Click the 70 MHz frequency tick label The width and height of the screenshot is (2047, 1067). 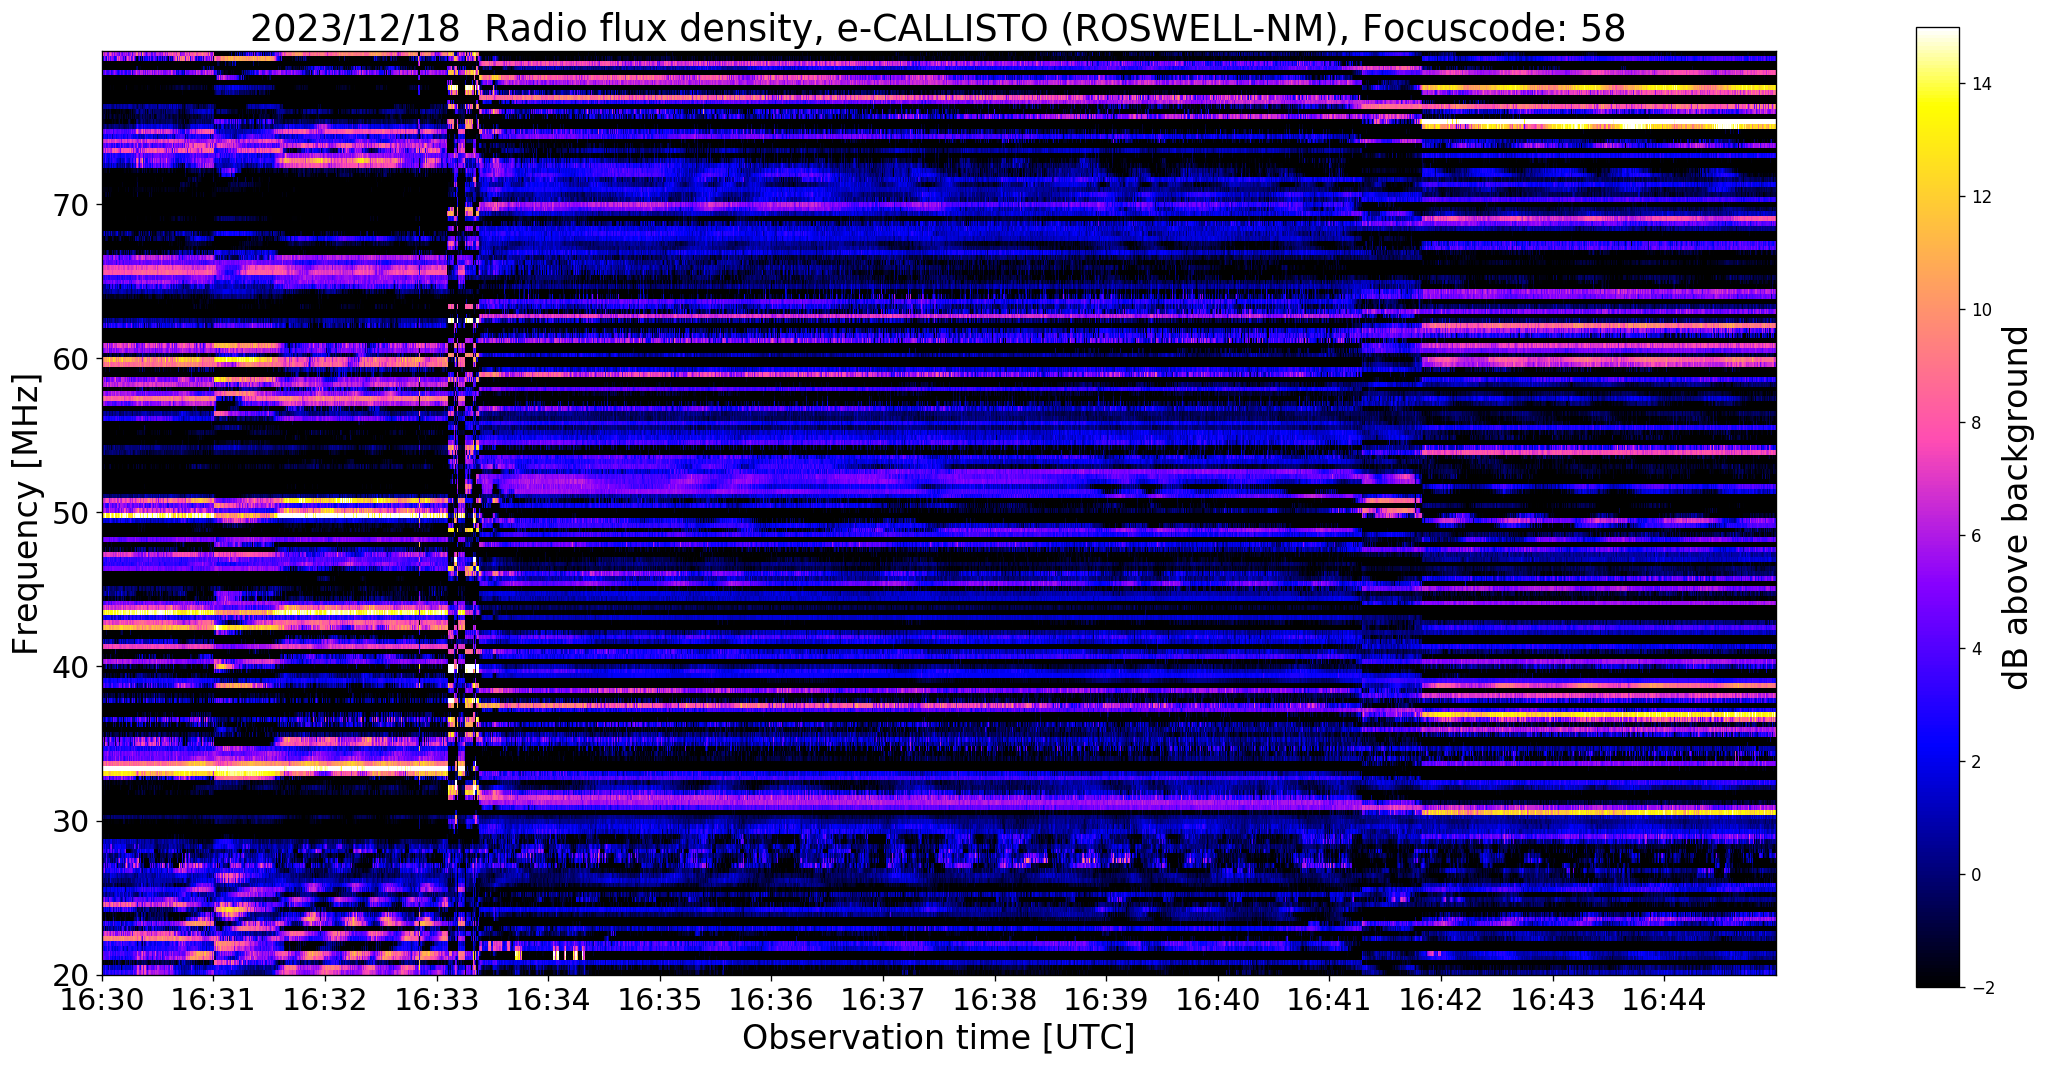pyautogui.click(x=70, y=205)
